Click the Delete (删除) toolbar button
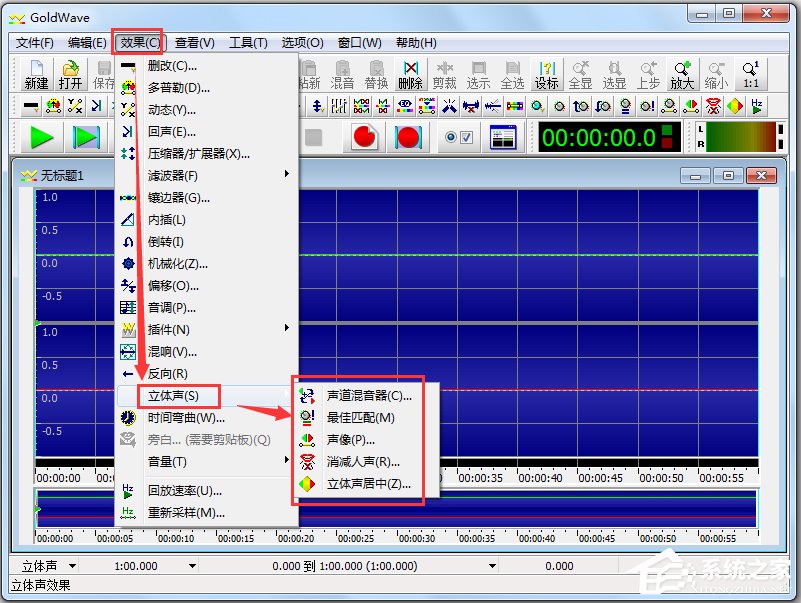The width and height of the screenshot is (801, 603). pos(410,74)
